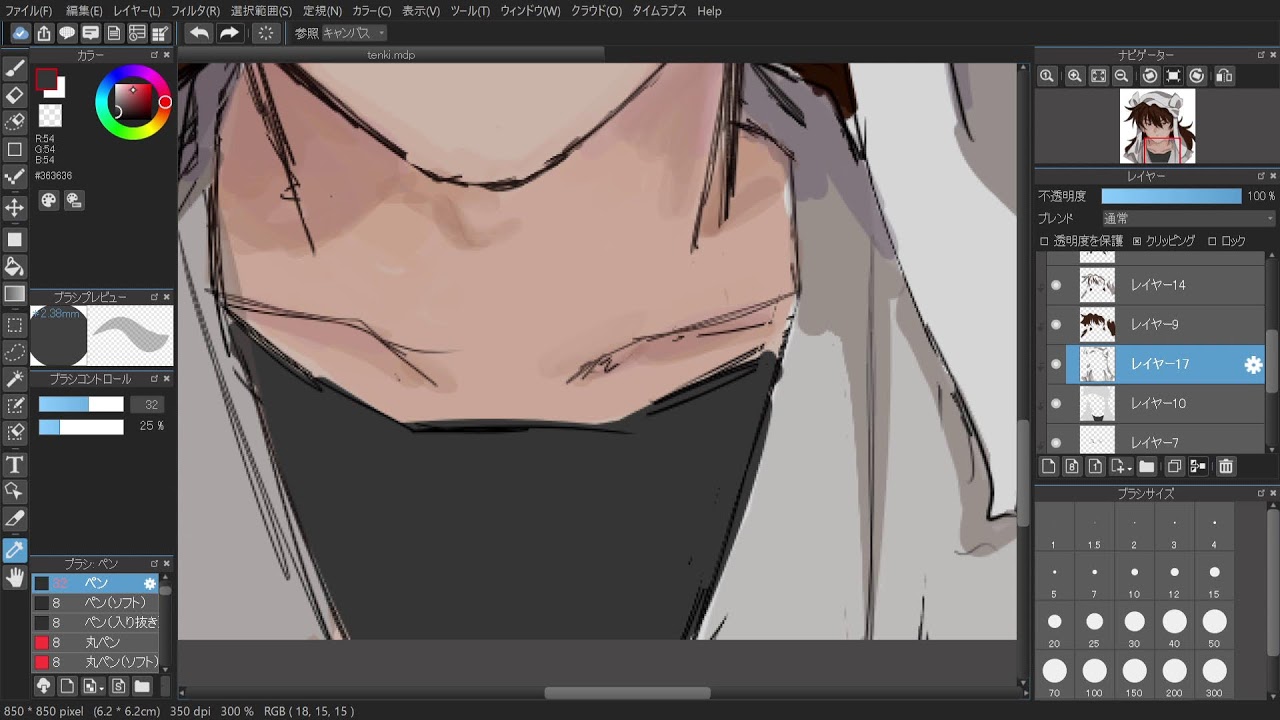Click the cloud save icon

20,33
